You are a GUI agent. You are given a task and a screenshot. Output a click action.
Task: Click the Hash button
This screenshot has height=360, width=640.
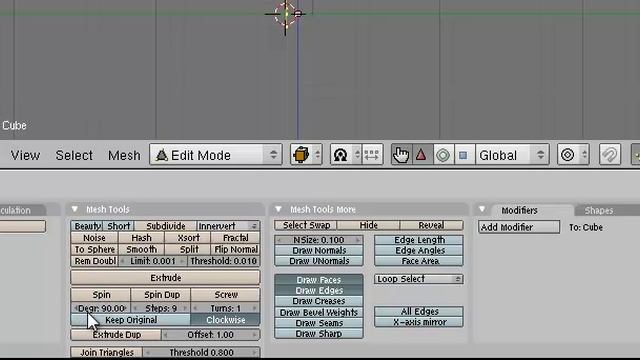141,238
